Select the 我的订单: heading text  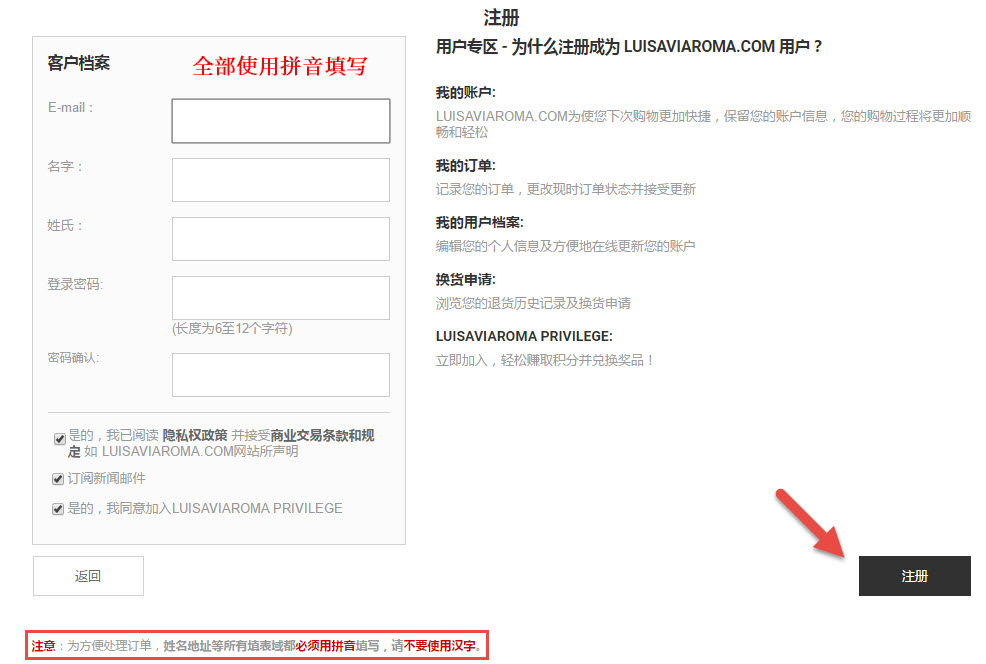465,166
